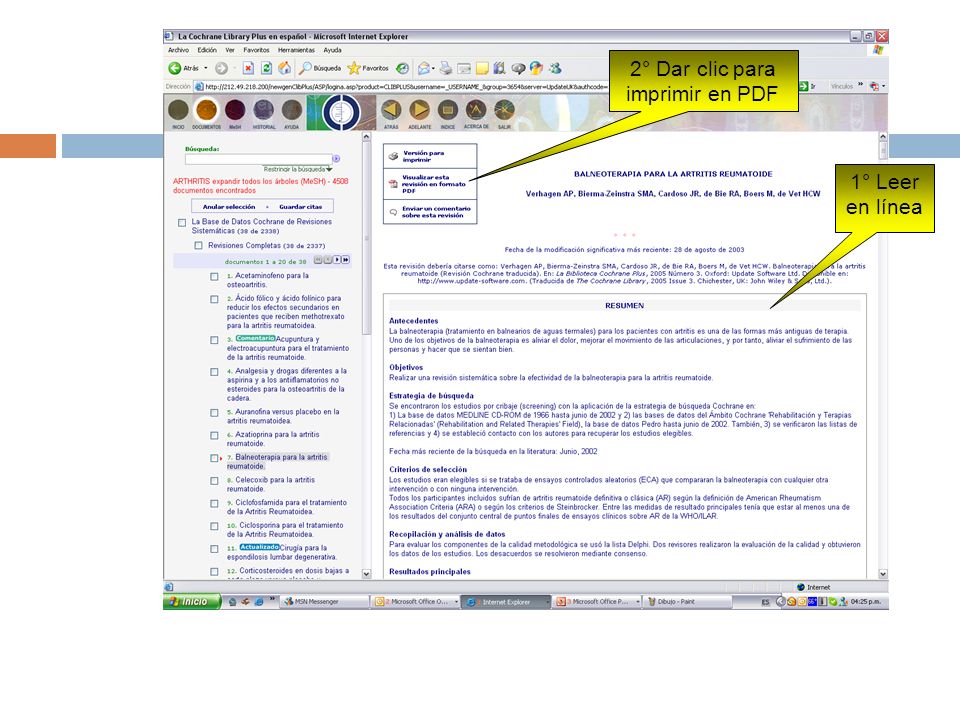
Task: Open 'Ciclofosfamida para el tratamiento' list item
Action: [x=287, y=507]
